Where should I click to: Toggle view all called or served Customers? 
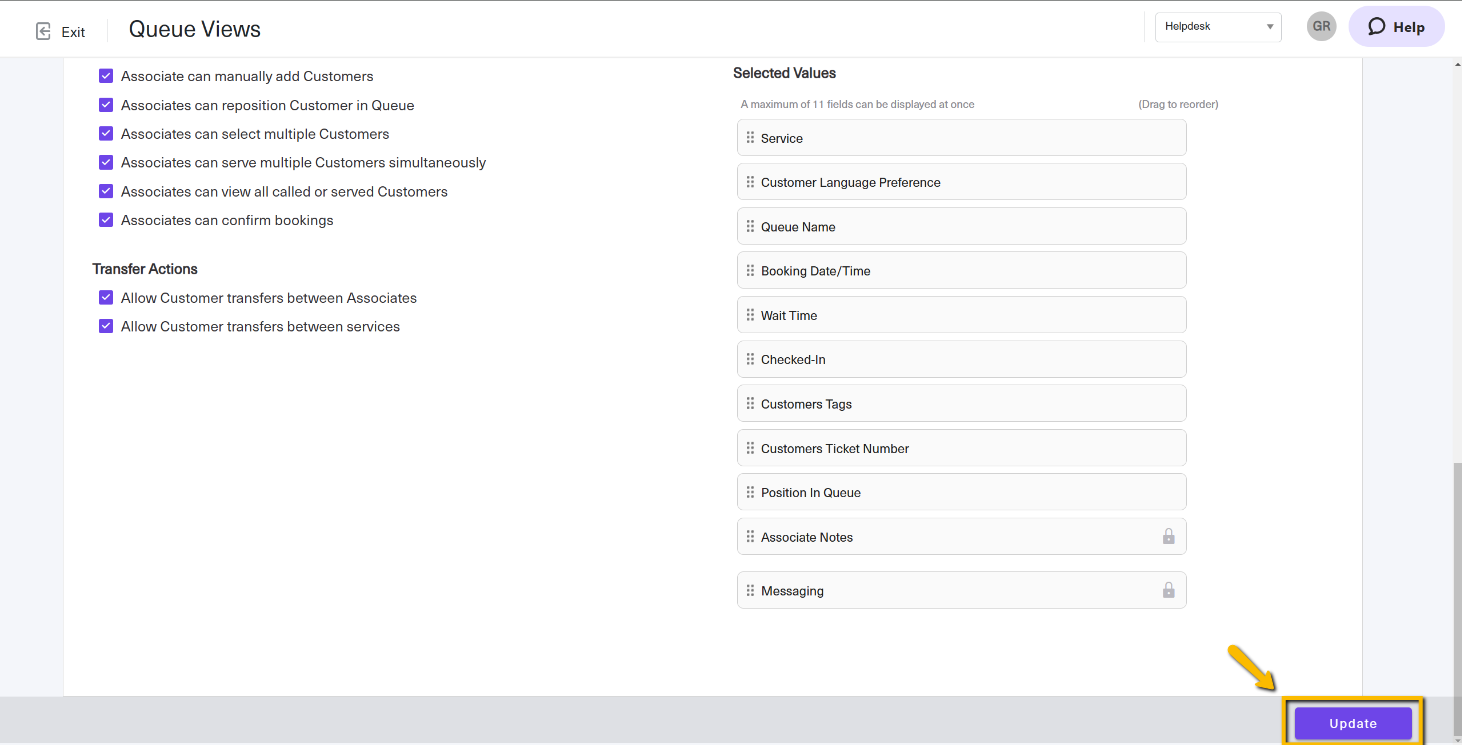(x=106, y=191)
